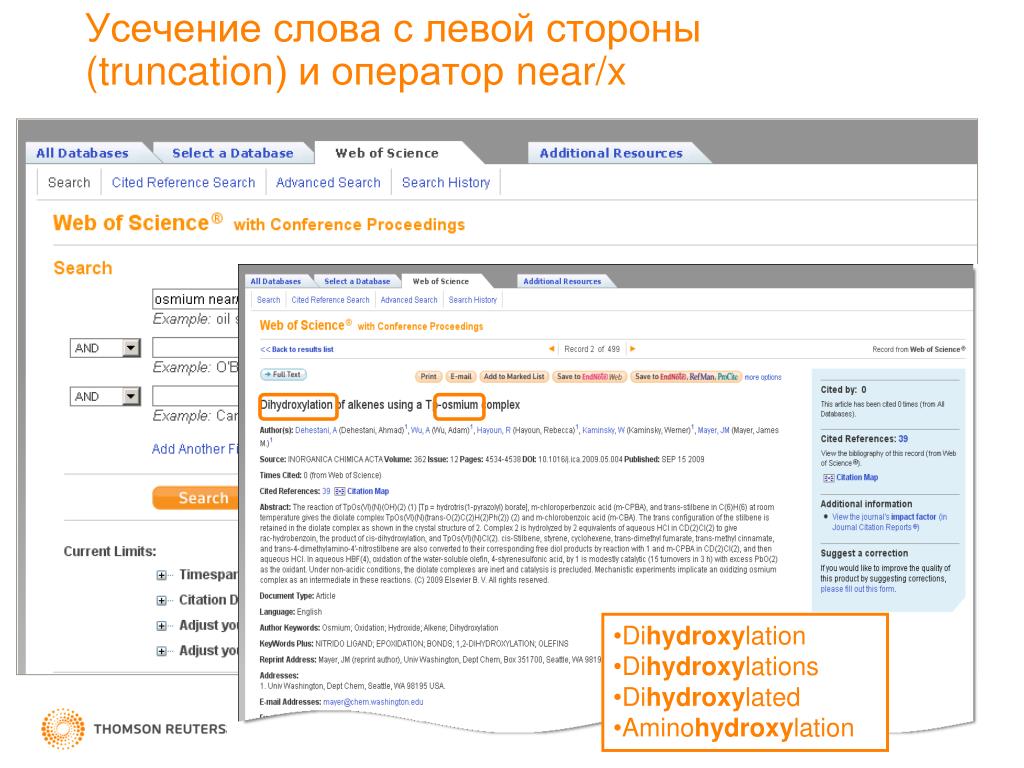Open author link 'Dehestani, A'
The image size is (1024, 768).
tap(316, 430)
